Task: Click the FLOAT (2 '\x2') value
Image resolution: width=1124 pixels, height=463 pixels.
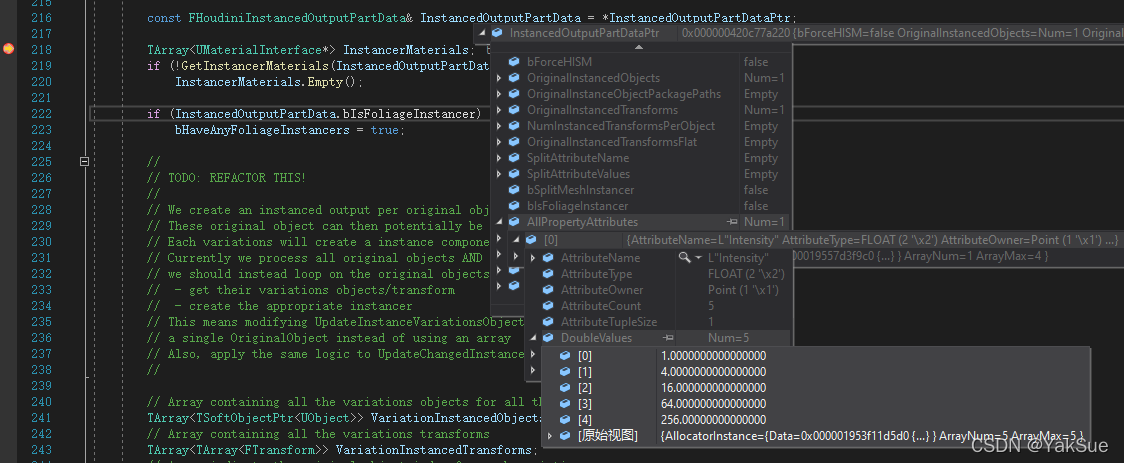Action: (x=746, y=274)
